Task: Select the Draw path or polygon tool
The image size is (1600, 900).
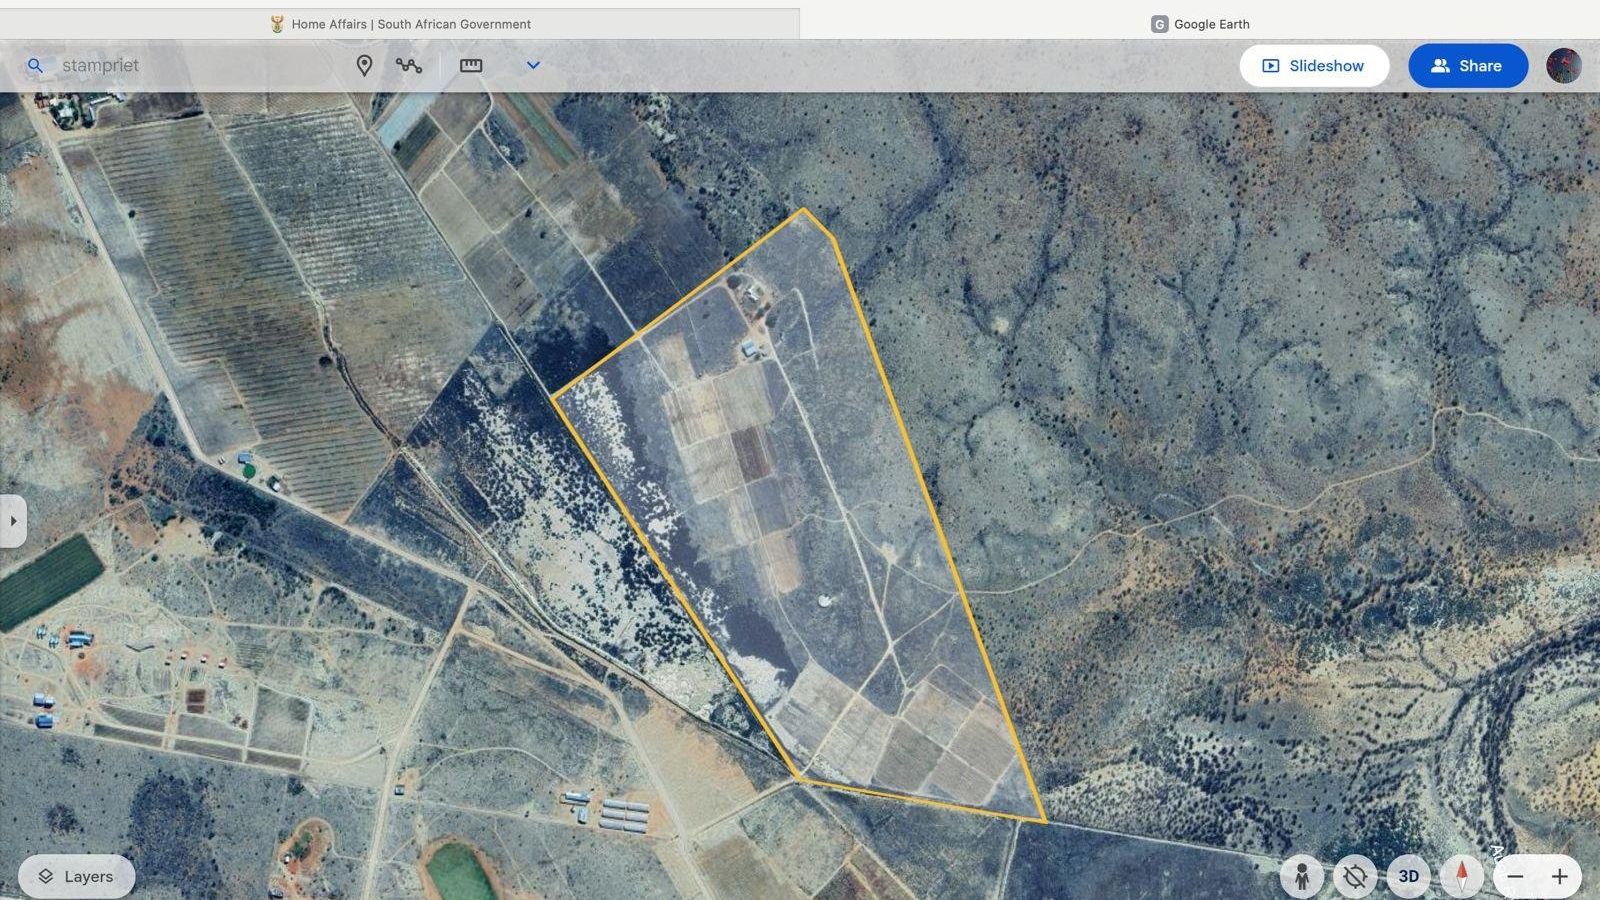Action: coord(408,66)
